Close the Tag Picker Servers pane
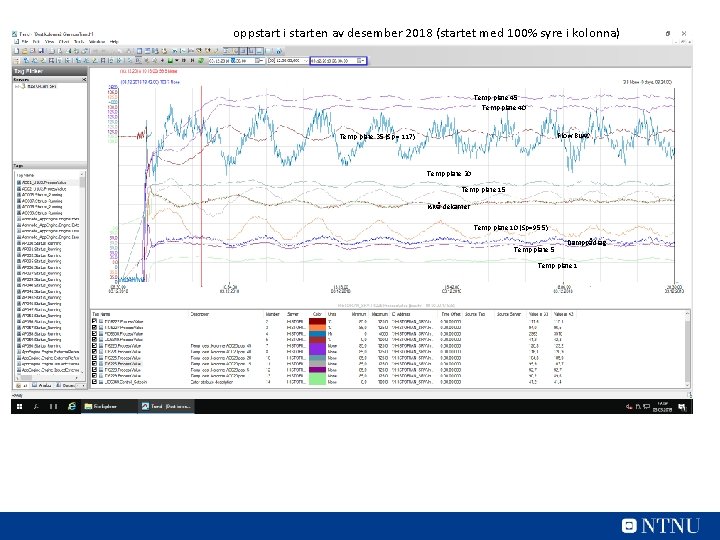This screenshot has width=720, height=540. [x=84, y=79]
